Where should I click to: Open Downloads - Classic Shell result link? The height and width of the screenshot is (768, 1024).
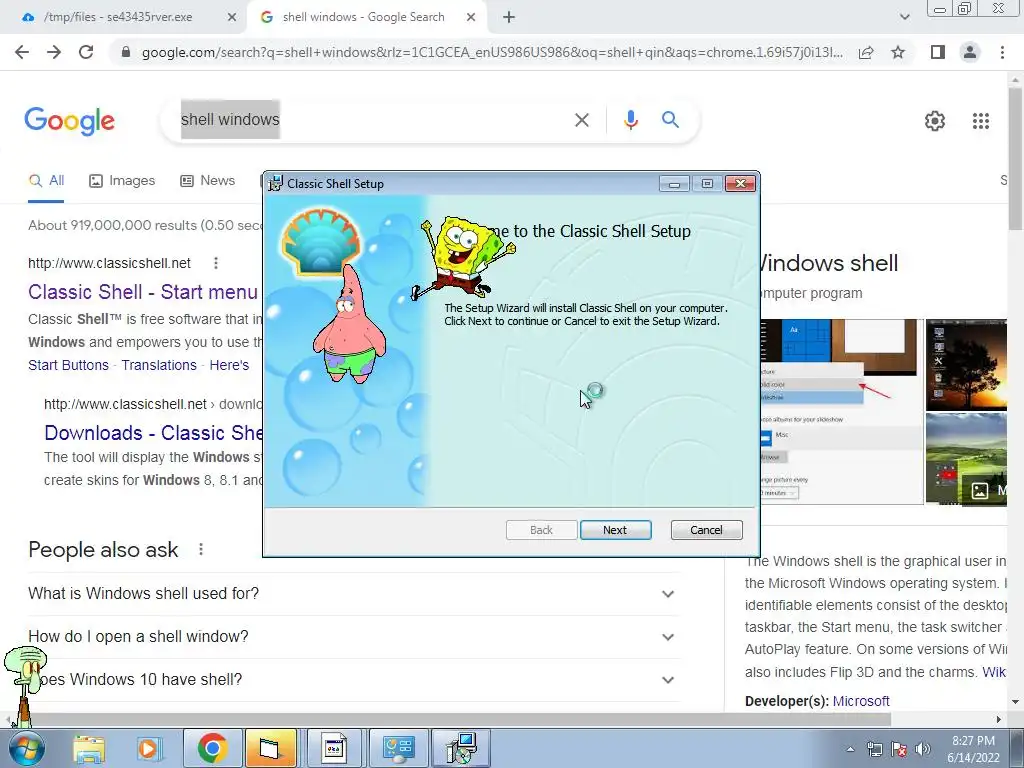[x=153, y=433]
